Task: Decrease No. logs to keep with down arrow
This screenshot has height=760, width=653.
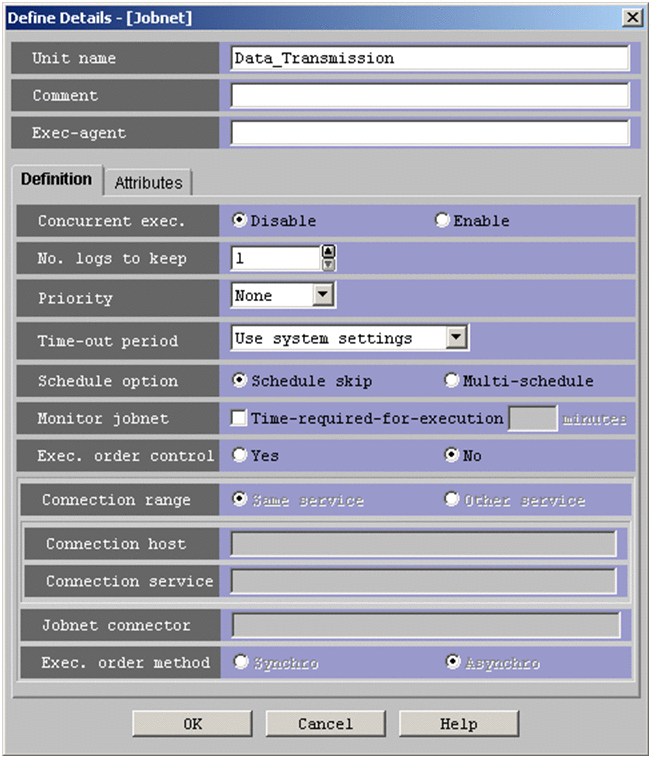Action: (x=329, y=264)
